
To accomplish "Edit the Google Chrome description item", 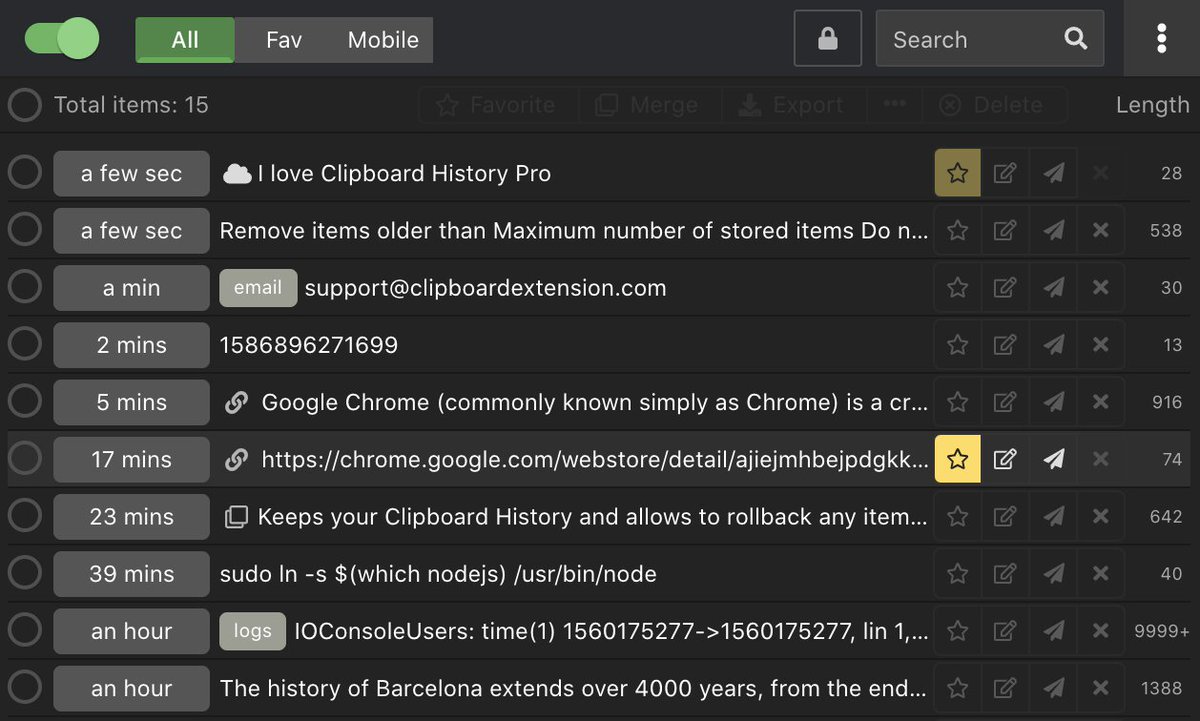I will pyautogui.click(x=1005, y=402).
